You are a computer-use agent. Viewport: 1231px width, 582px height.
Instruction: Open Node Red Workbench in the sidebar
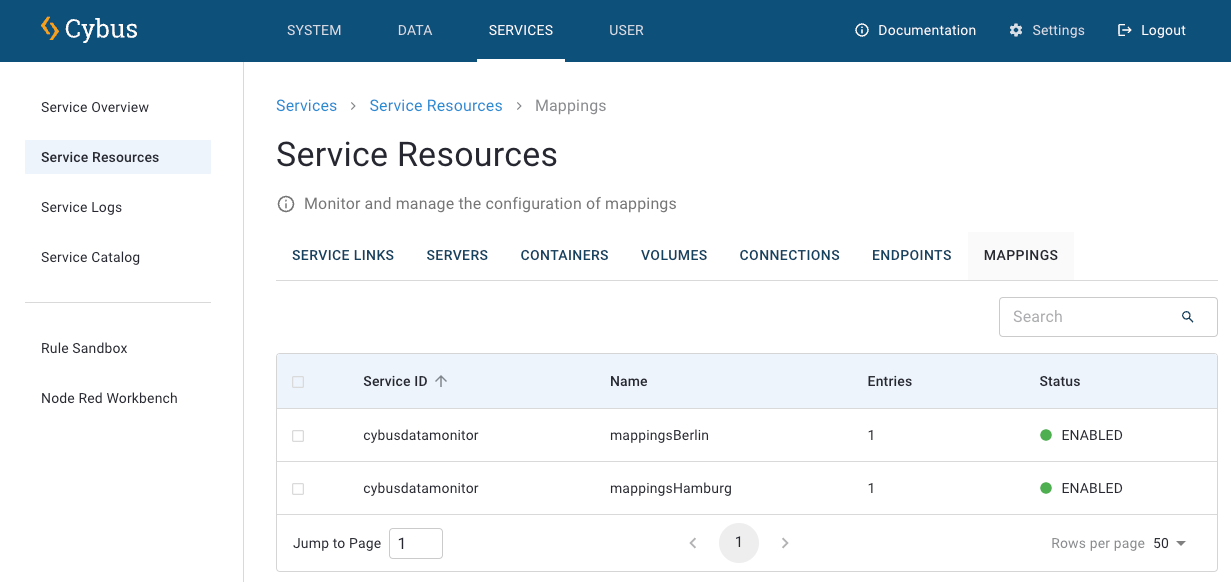pyautogui.click(x=109, y=398)
